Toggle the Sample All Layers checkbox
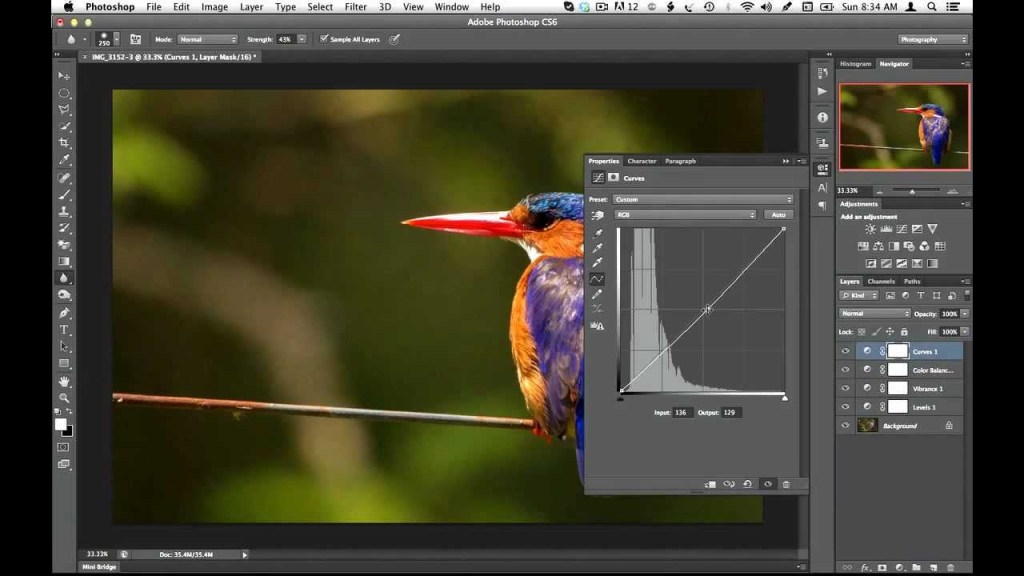This screenshot has width=1024, height=576. [x=324, y=40]
